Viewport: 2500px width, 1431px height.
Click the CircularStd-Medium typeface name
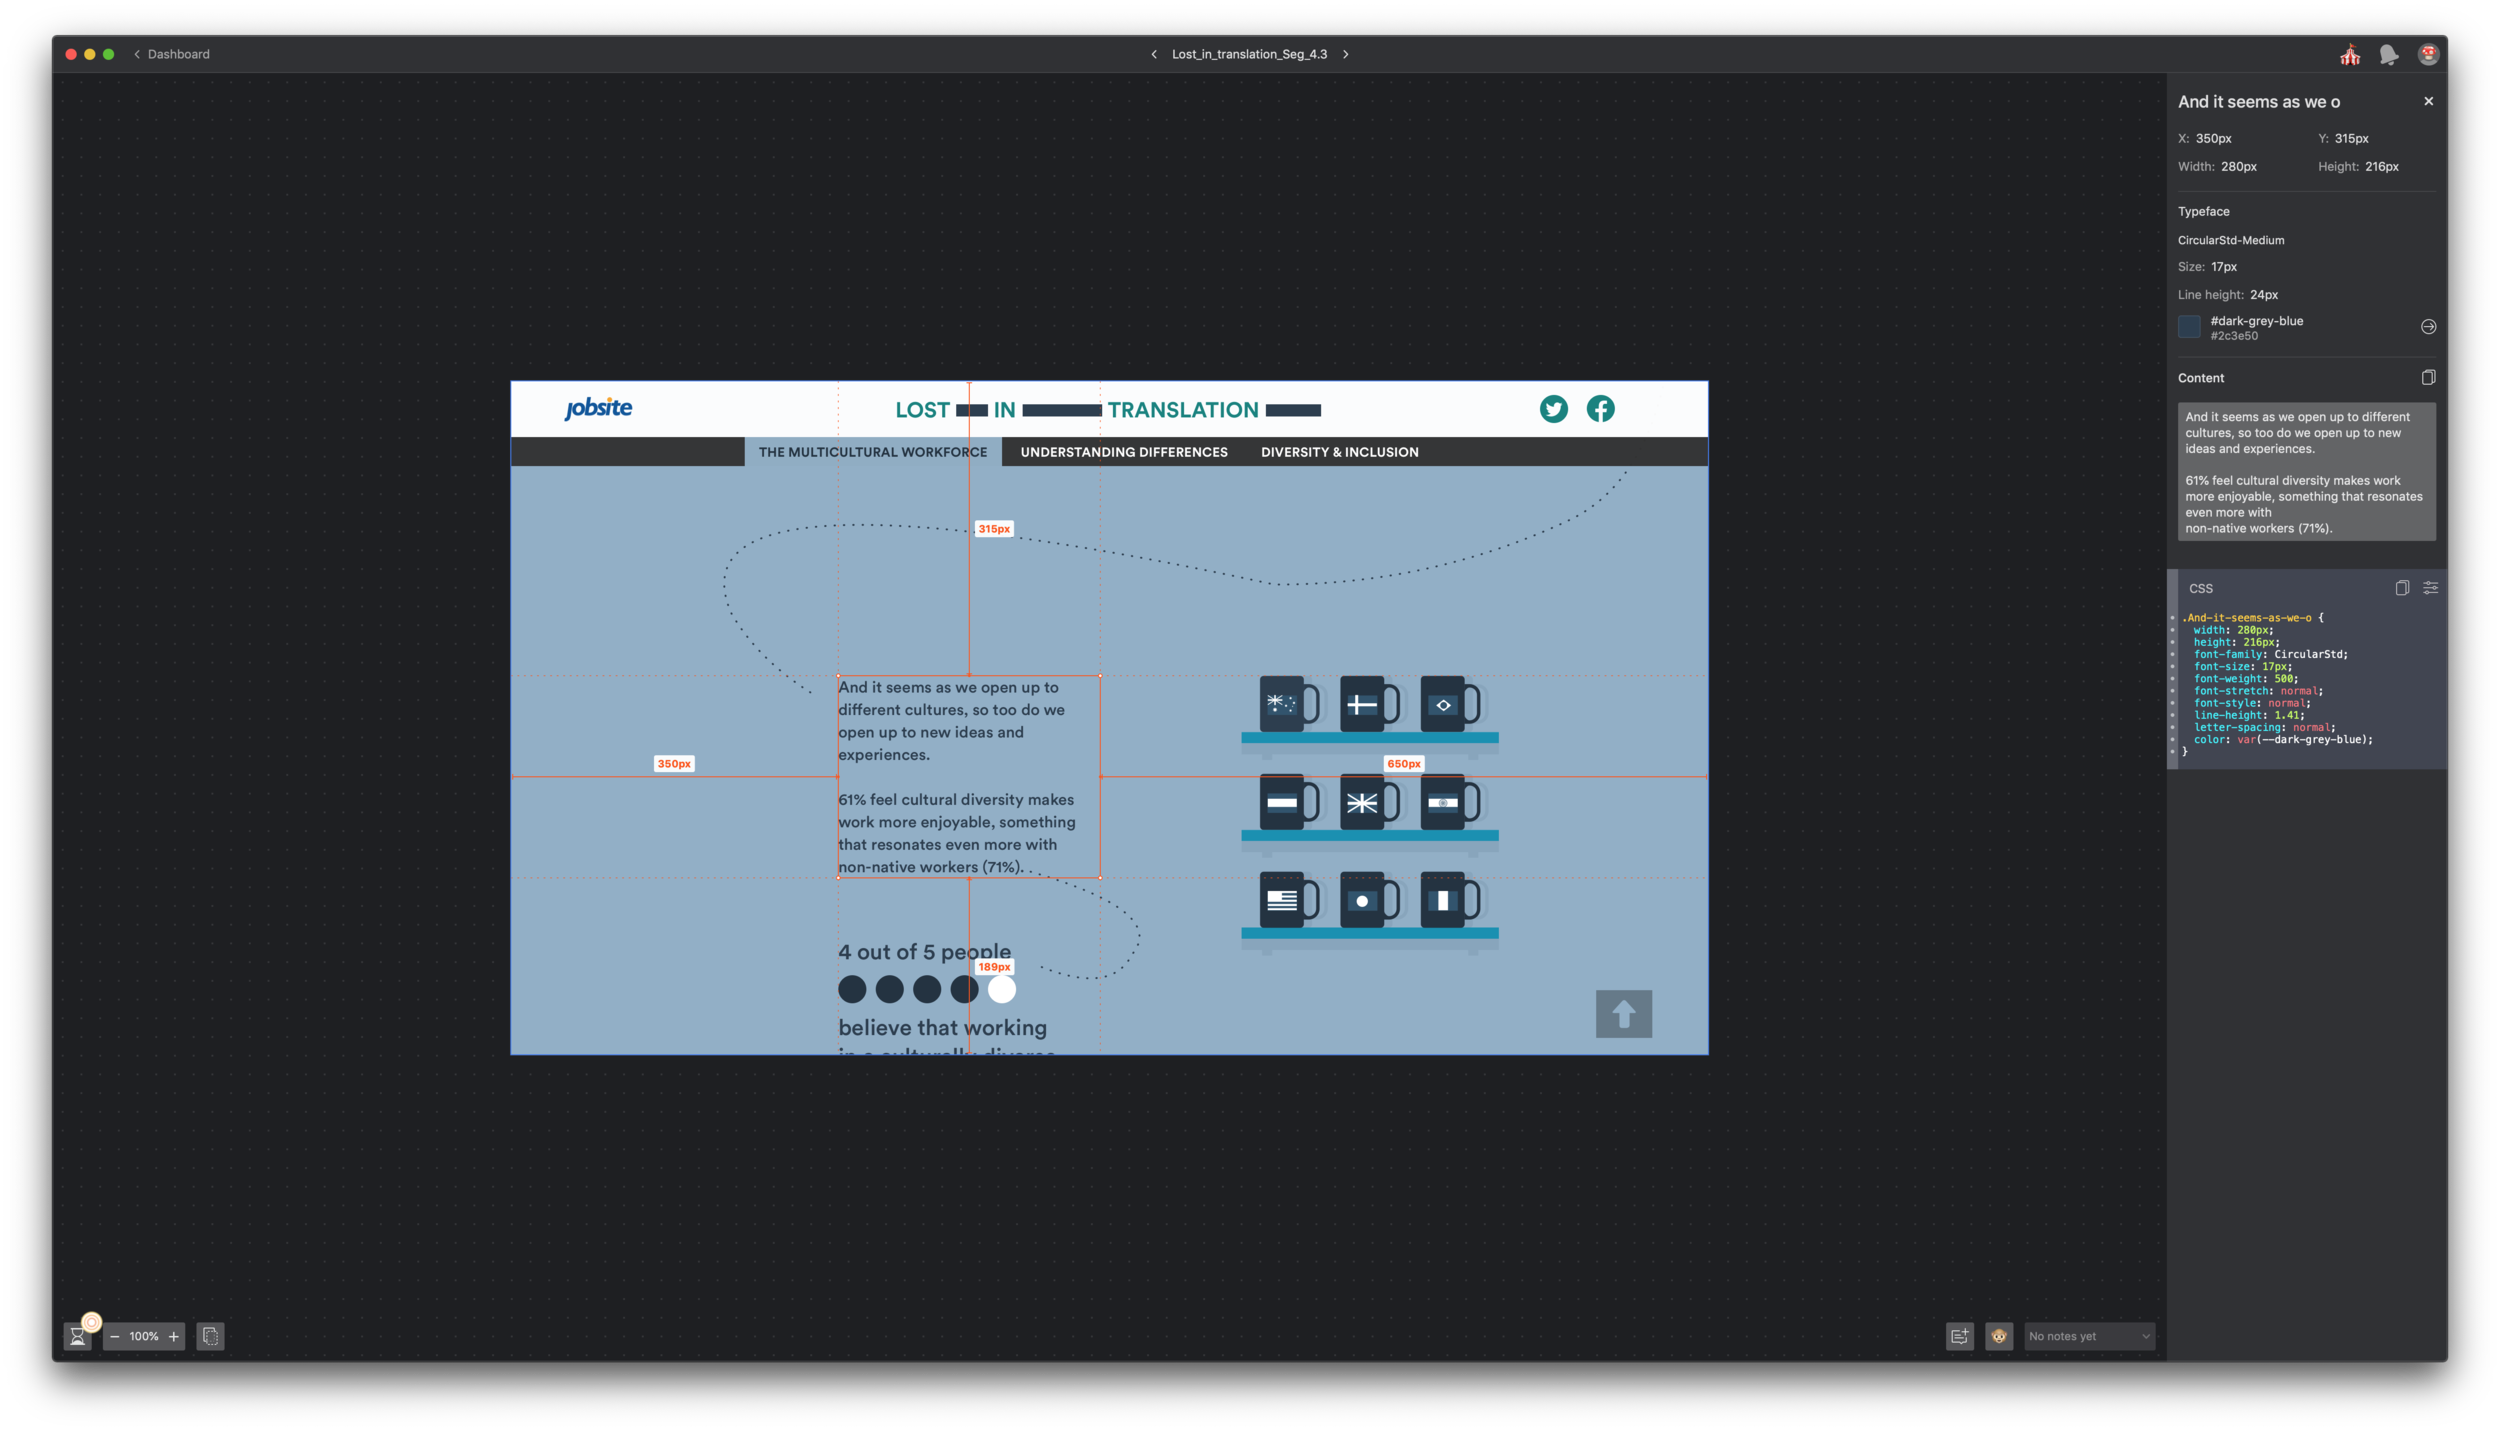coord(2230,240)
